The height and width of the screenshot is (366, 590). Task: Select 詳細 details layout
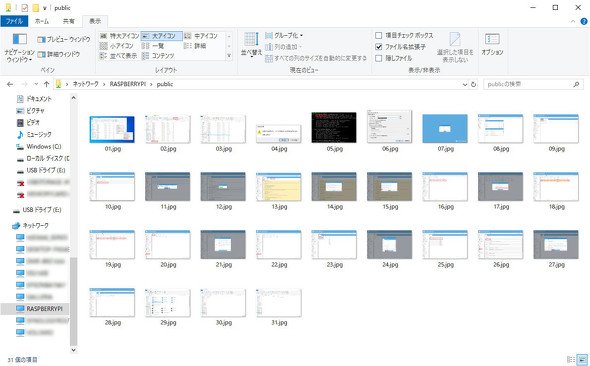point(195,46)
